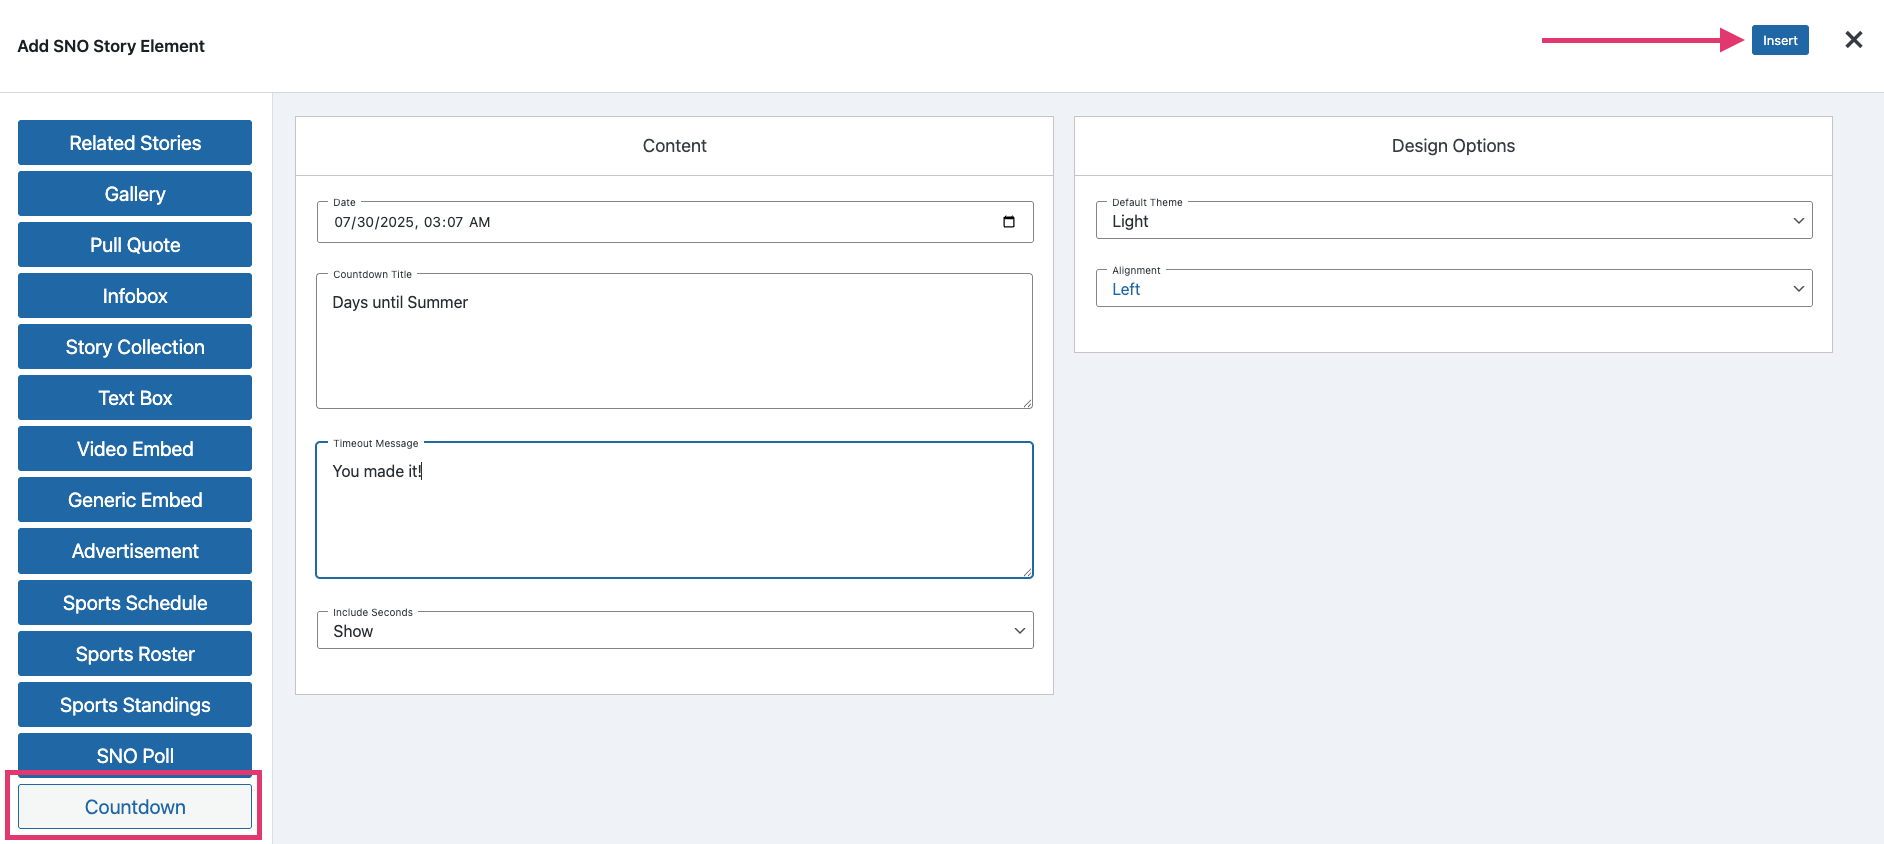This screenshot has height=844, width=1884.
Task: Open the calendar picker icon in Date field
Action: click(1008, 222)
